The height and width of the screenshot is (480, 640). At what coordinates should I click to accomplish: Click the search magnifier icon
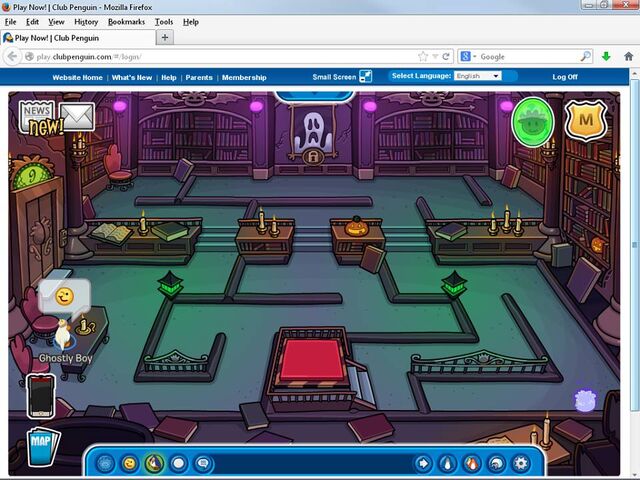click(586, 56)
